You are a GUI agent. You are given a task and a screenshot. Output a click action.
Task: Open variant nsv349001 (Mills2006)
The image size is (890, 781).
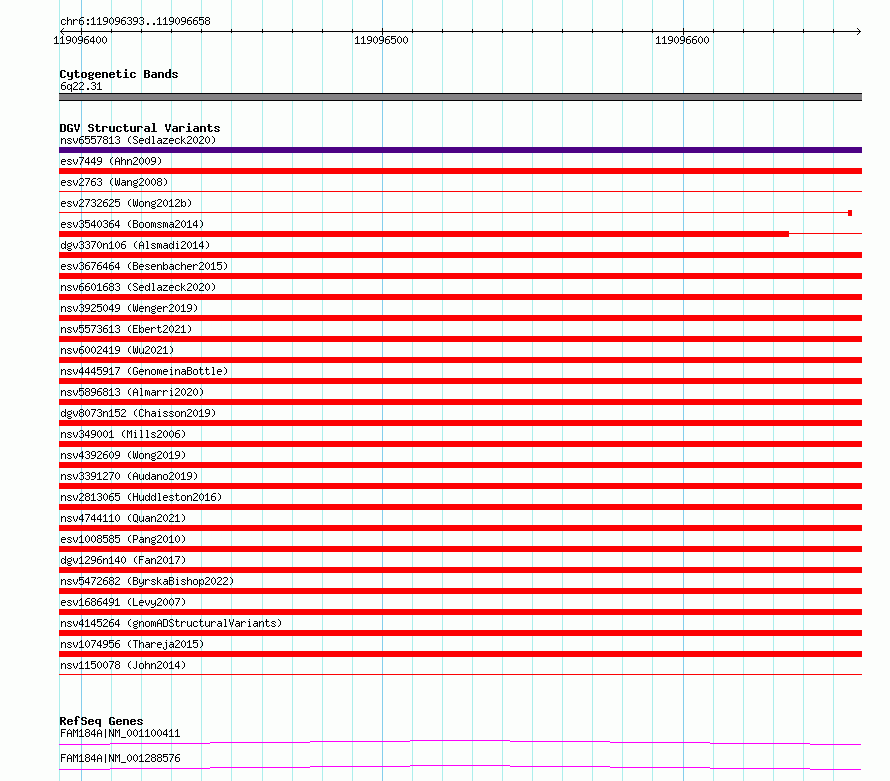coord(123,434)
